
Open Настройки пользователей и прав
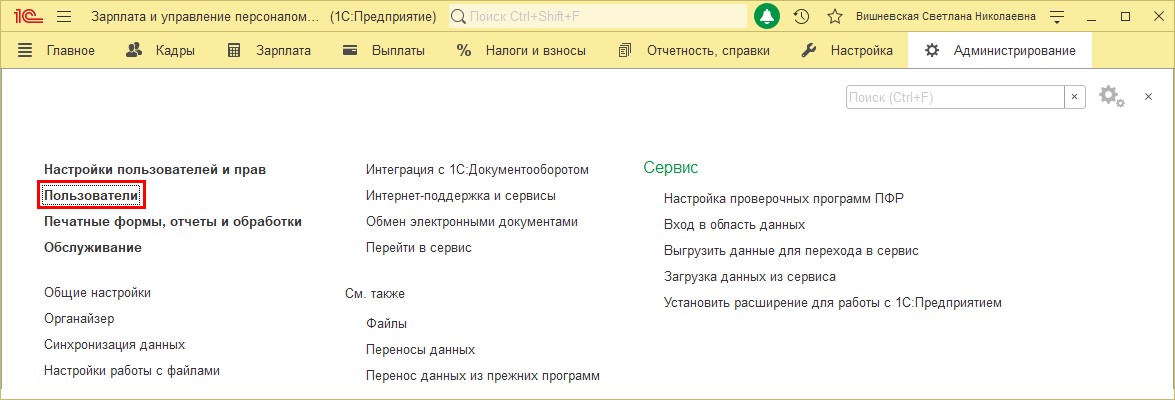click(155, 169)
